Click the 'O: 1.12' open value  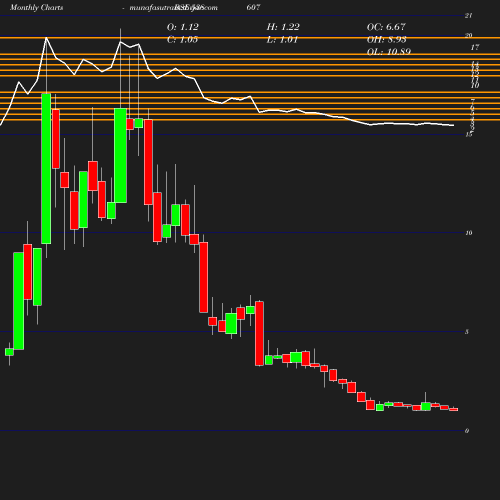pyautogui.click(x=182, y=27)
